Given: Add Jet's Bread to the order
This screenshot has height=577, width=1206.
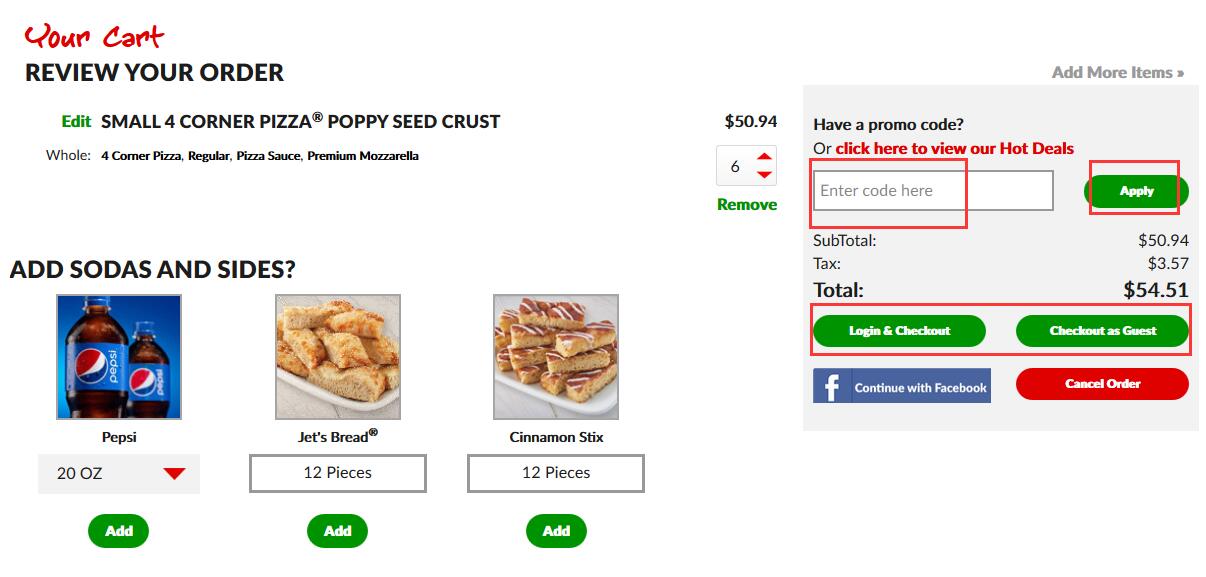Looking at the screenshot, I should coord(337,531).
